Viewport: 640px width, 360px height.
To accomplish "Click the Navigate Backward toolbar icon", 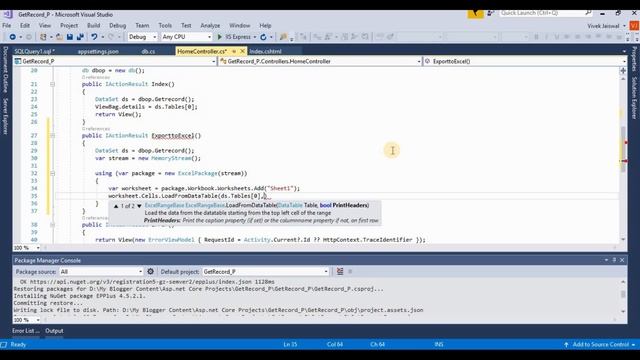I will (x=12, y=37).
